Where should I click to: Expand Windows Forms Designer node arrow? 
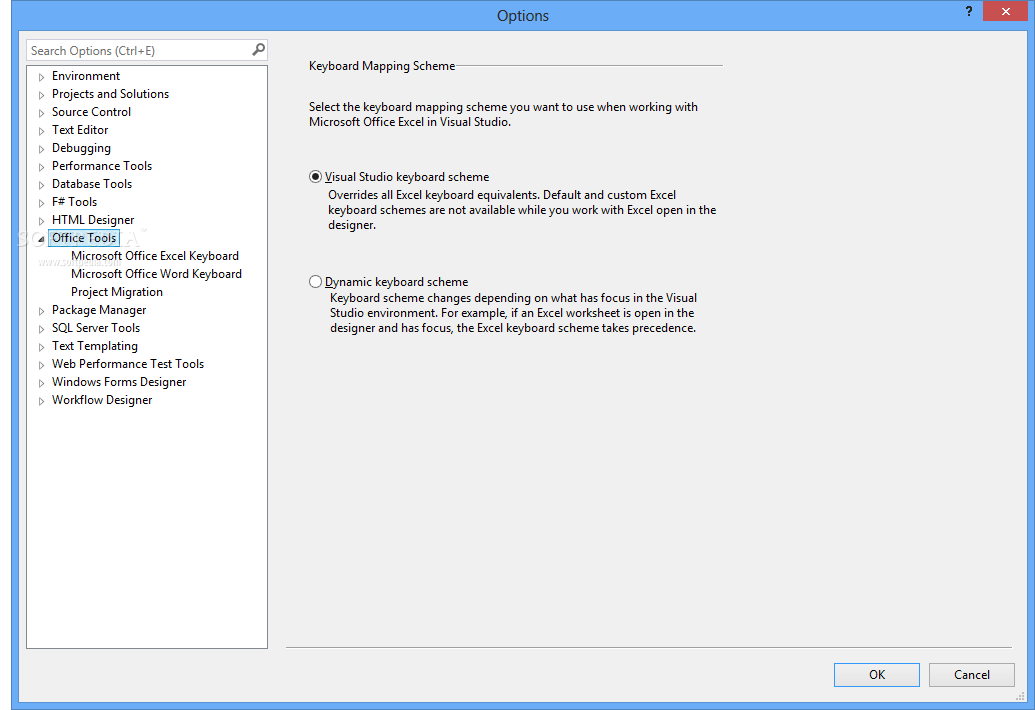tap(41, 383)
